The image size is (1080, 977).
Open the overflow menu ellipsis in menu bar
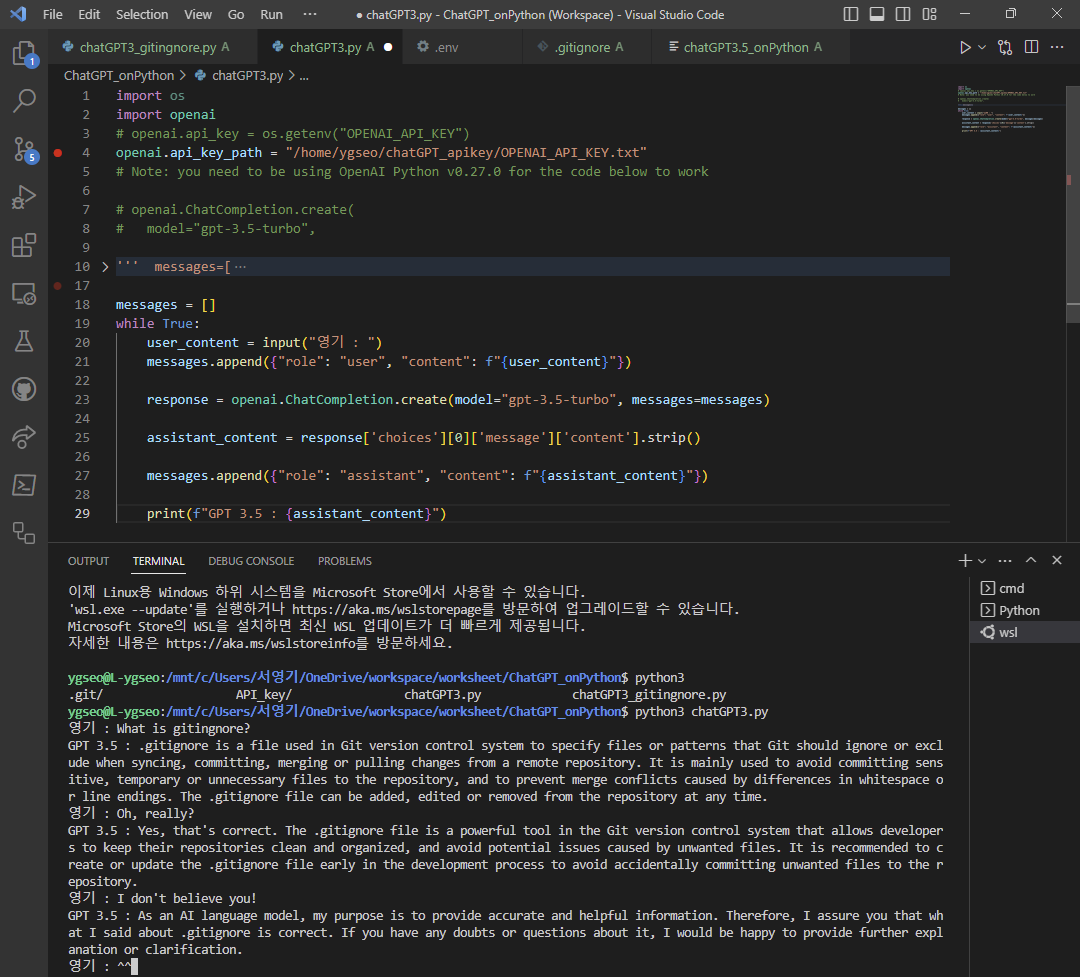point(310,14)
